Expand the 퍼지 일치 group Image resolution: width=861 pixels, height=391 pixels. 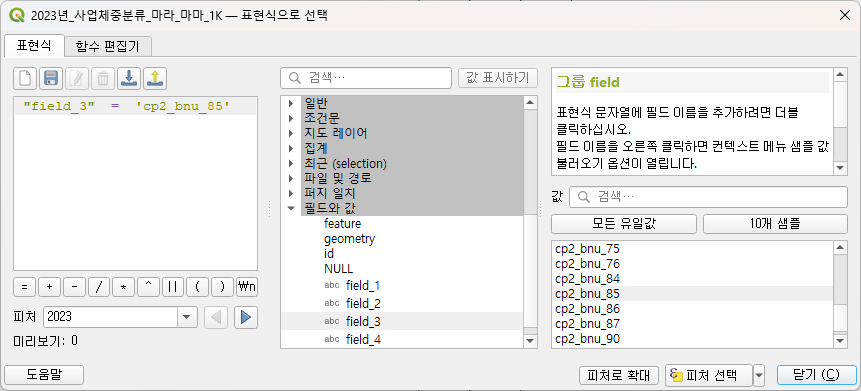[x=291, y=193]
